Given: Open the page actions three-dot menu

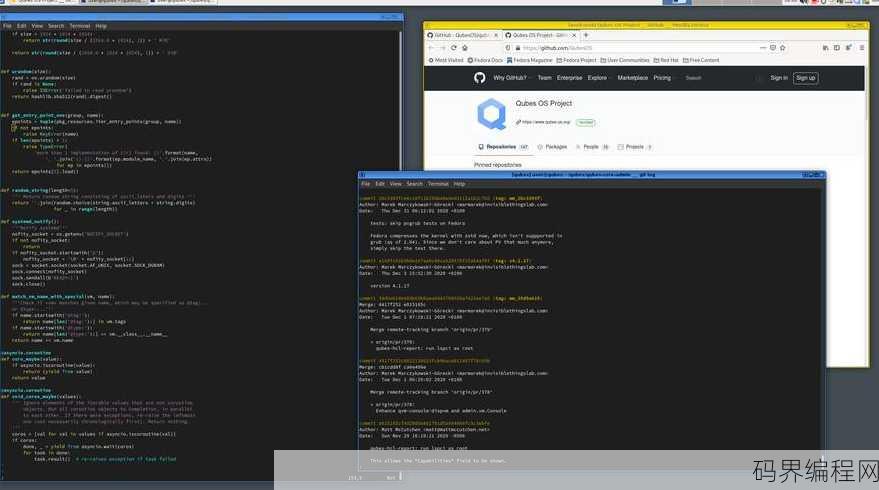Looking at the screenshot, I should click(763, 48).
